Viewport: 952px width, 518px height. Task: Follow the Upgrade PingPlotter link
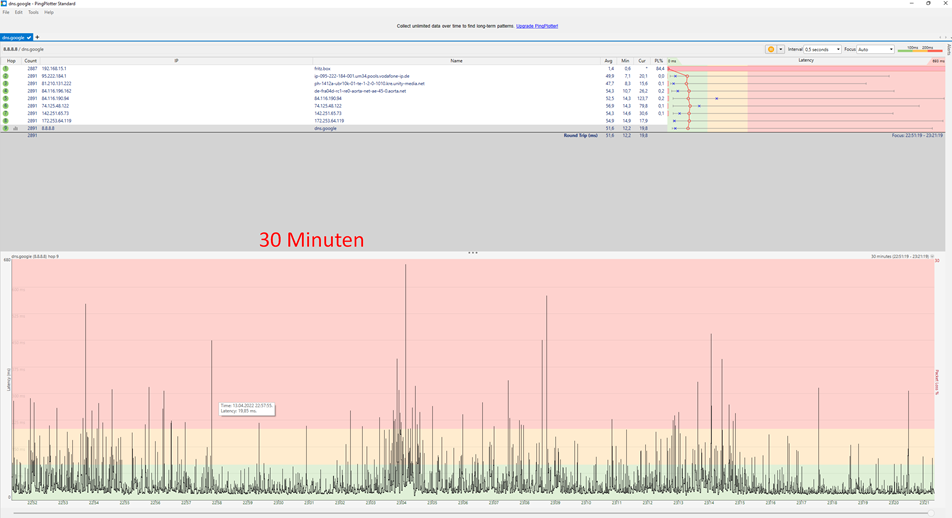click(x=537, y=26)
